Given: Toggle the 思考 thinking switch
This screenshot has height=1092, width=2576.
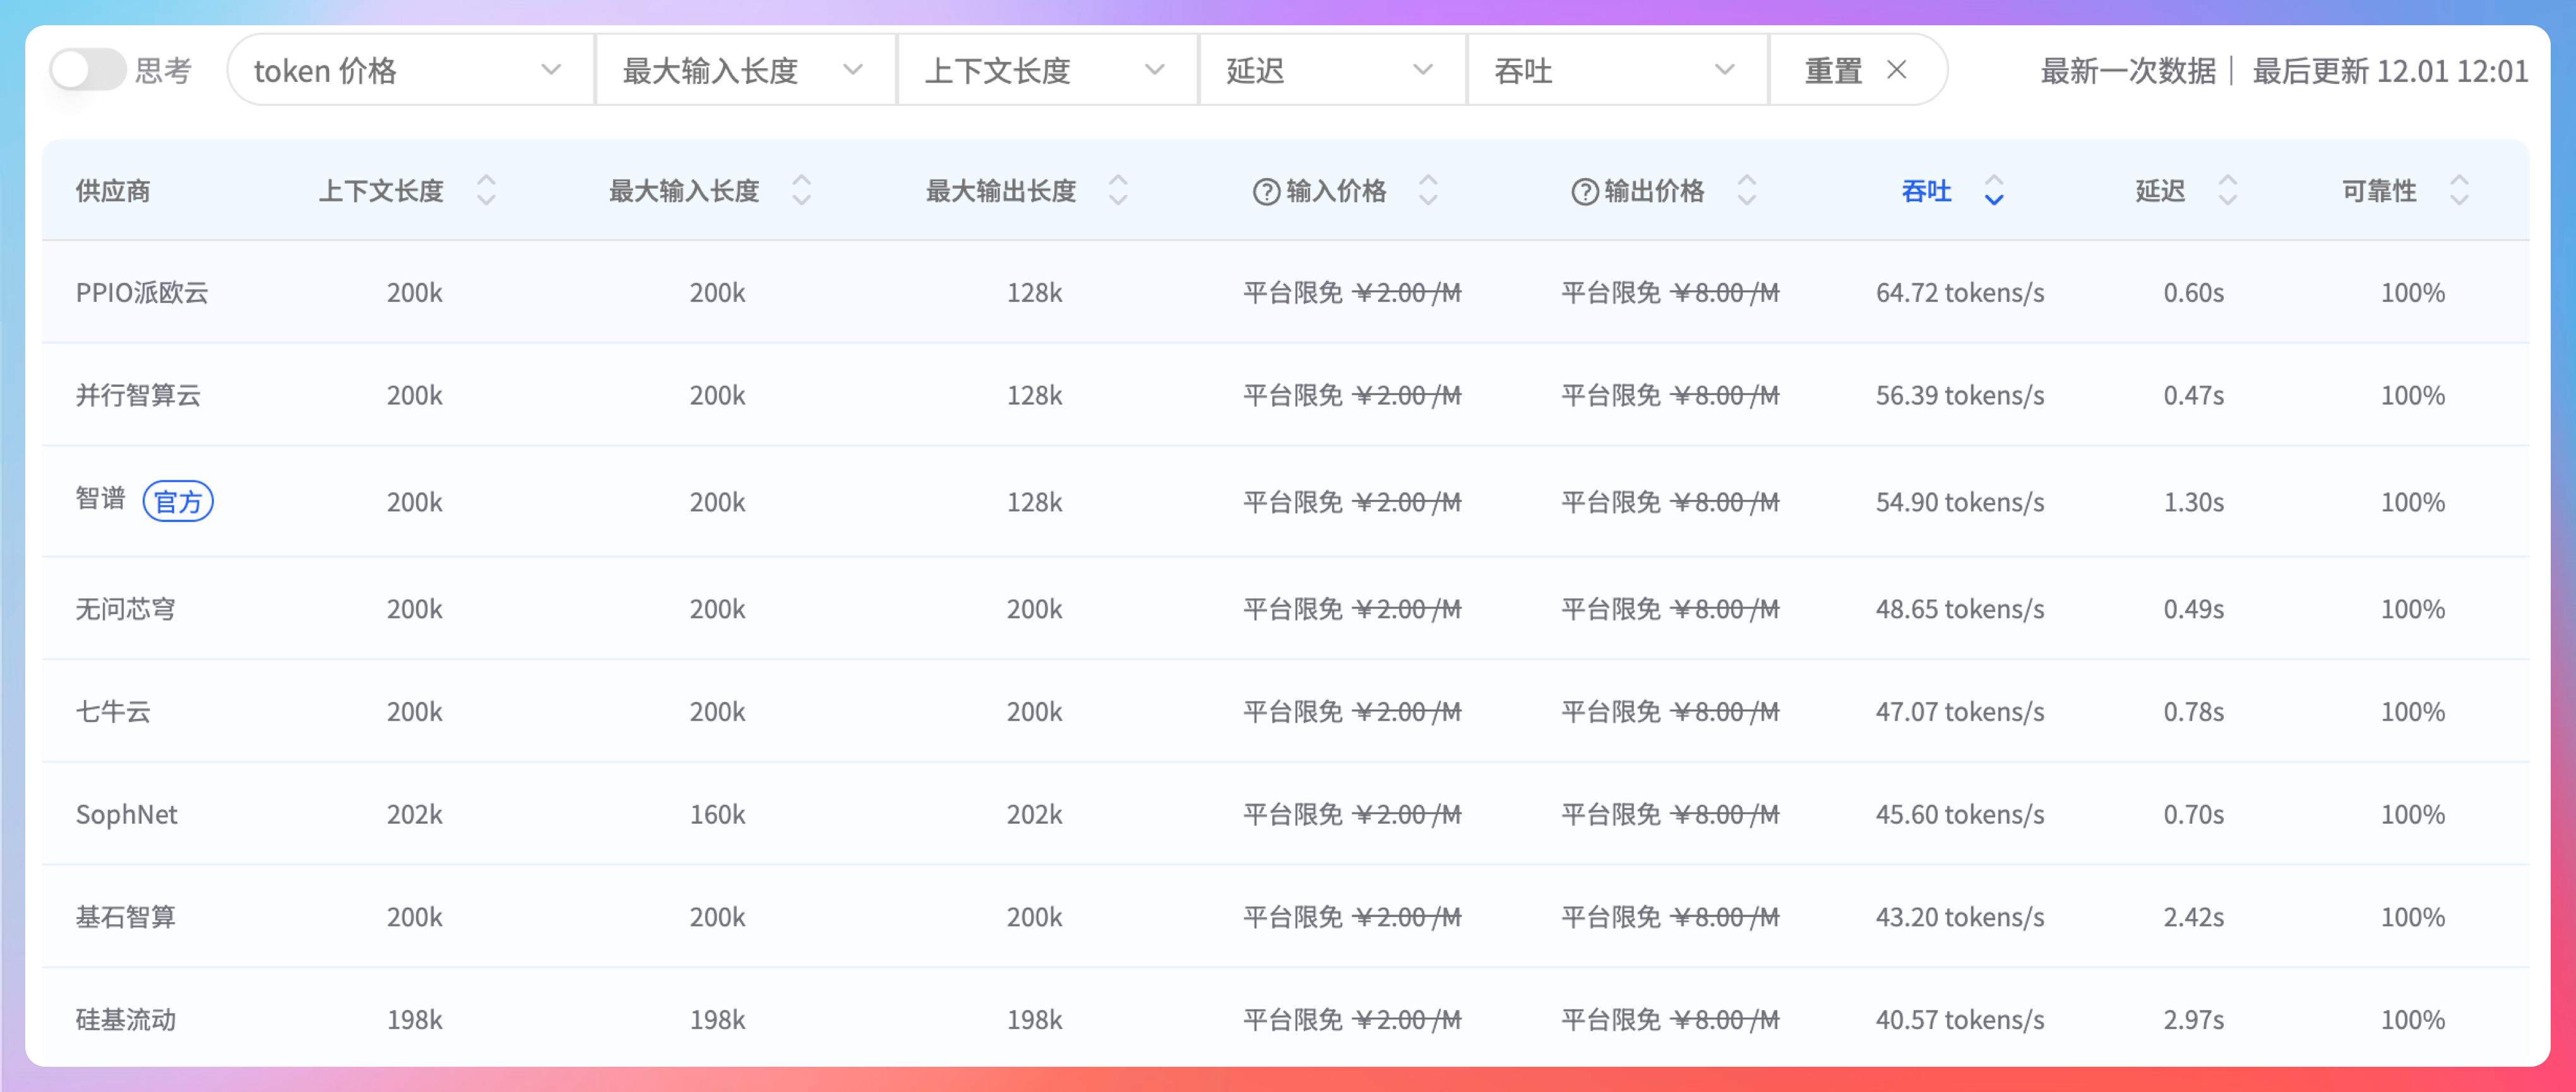Looking at the screenshot, I should (87, 70).
